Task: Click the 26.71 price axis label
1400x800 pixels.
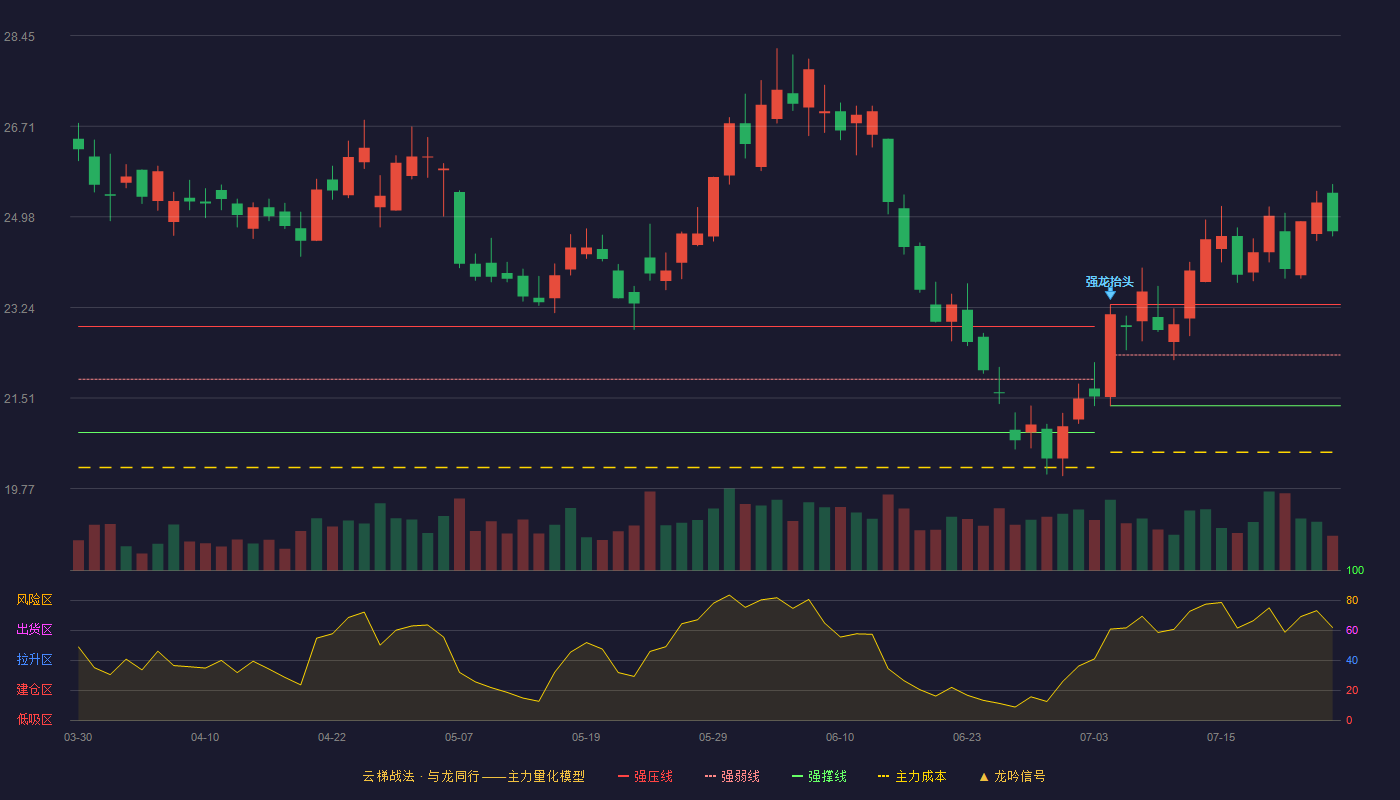Action: pos(19,128)
